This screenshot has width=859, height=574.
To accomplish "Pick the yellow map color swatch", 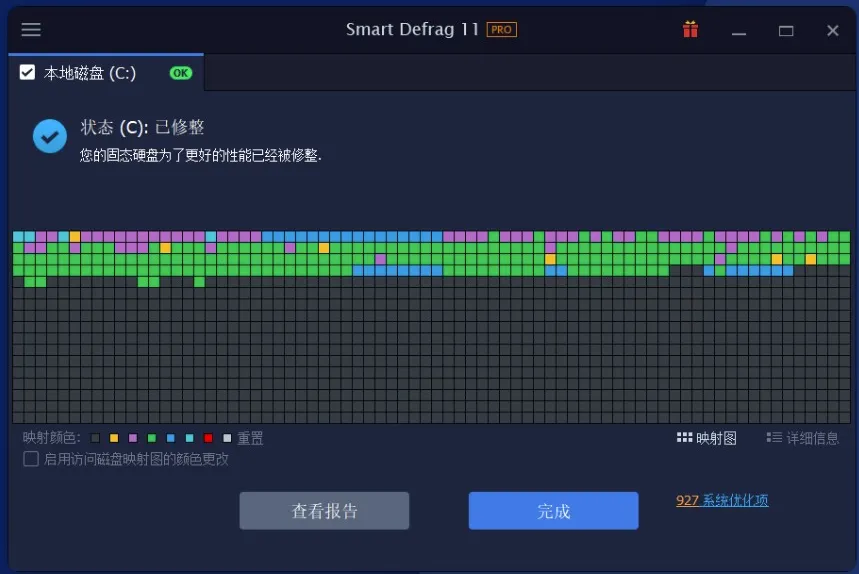I will 114,438.
